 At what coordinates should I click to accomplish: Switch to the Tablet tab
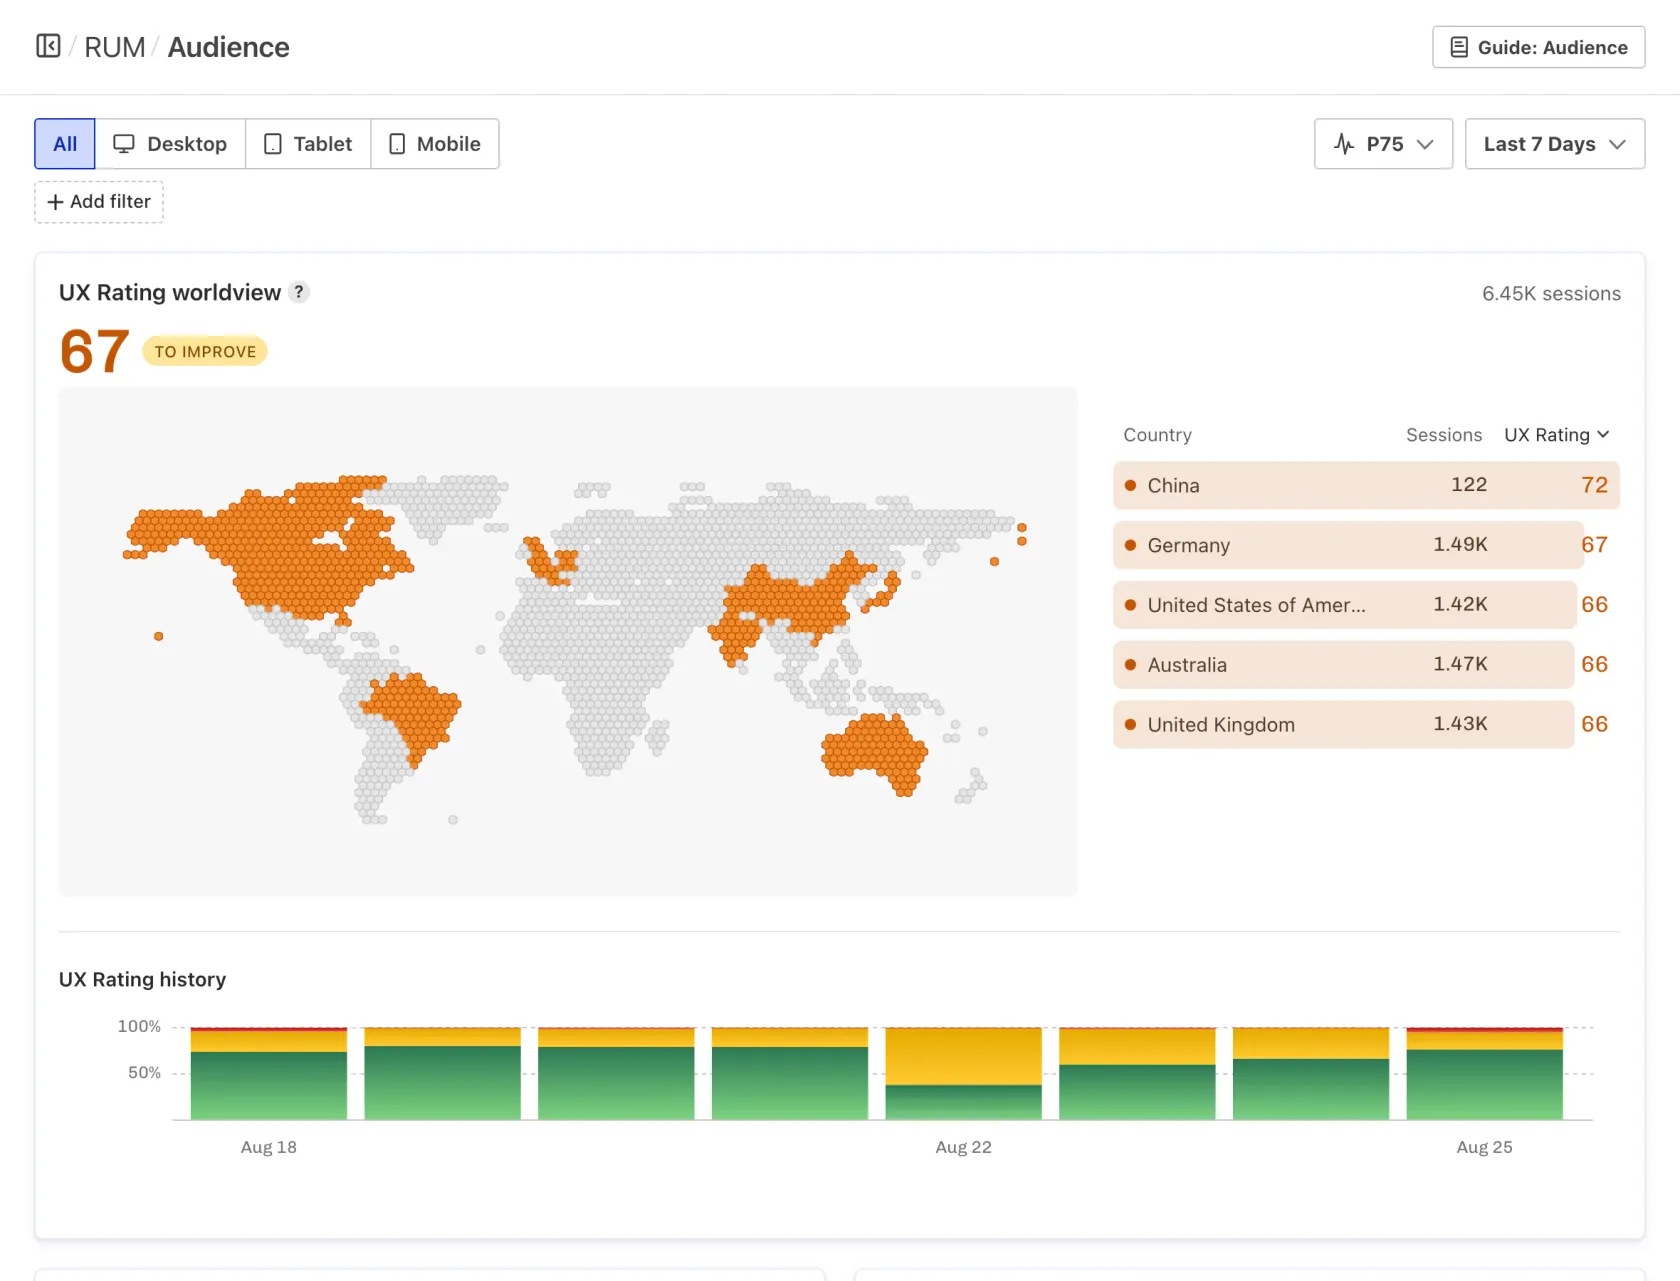(308, 144)
